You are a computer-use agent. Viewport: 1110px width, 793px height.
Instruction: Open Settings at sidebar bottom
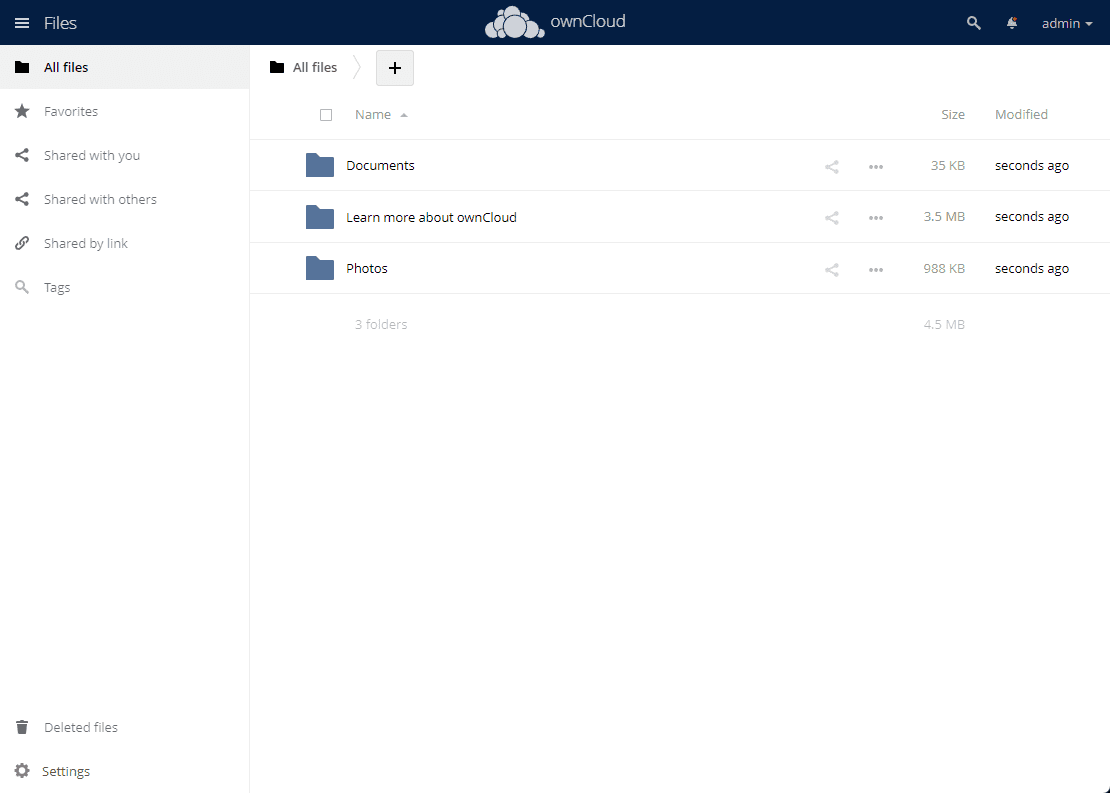(125, 771)
